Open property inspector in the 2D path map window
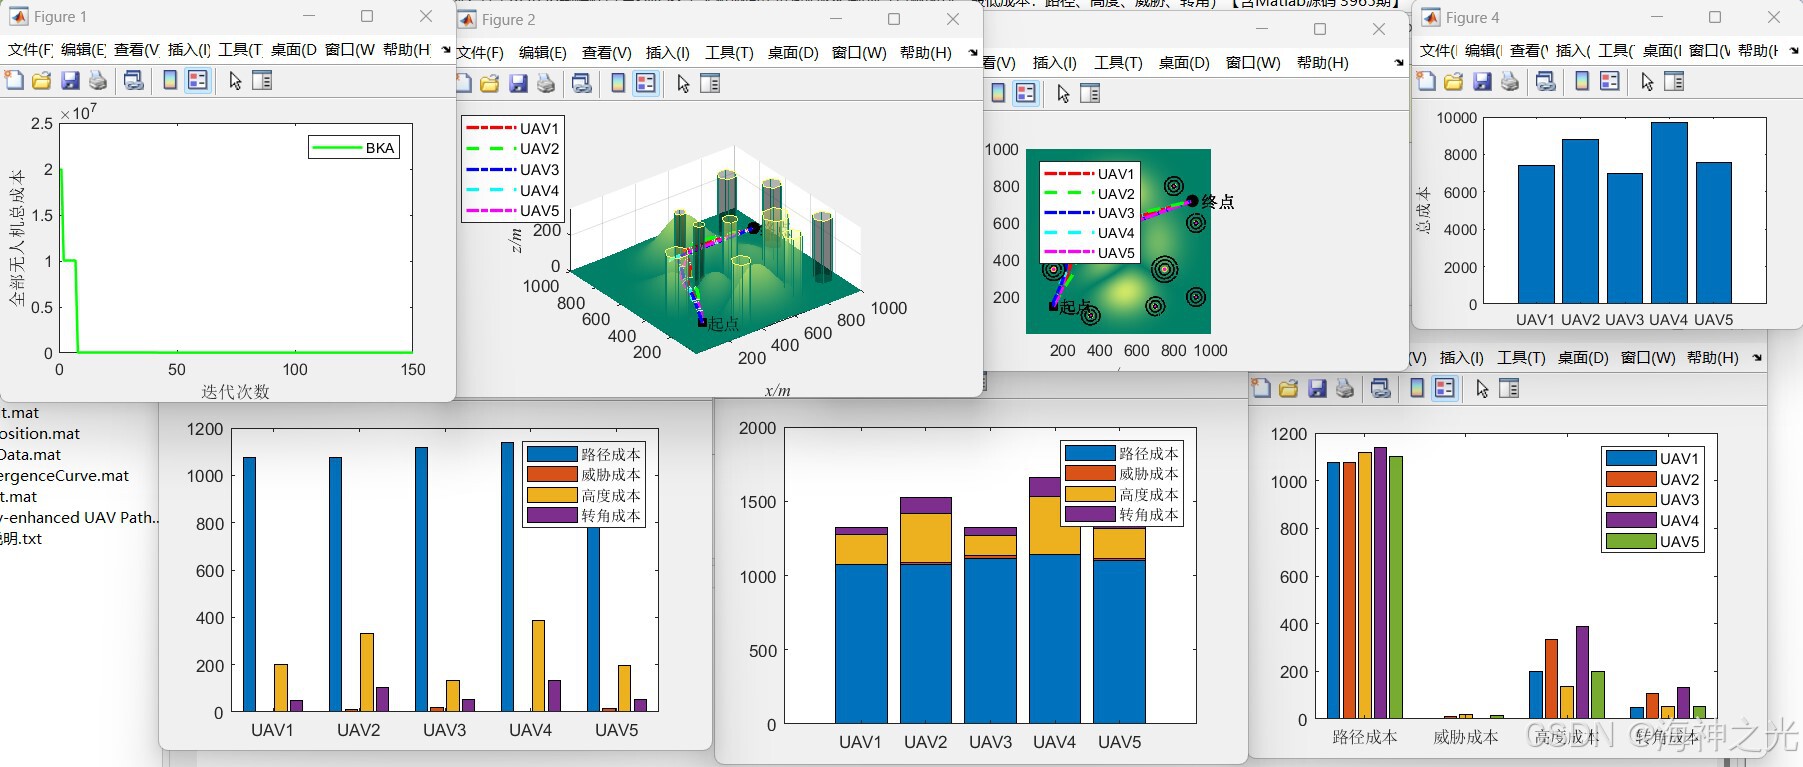 [x=1090, y=93]
